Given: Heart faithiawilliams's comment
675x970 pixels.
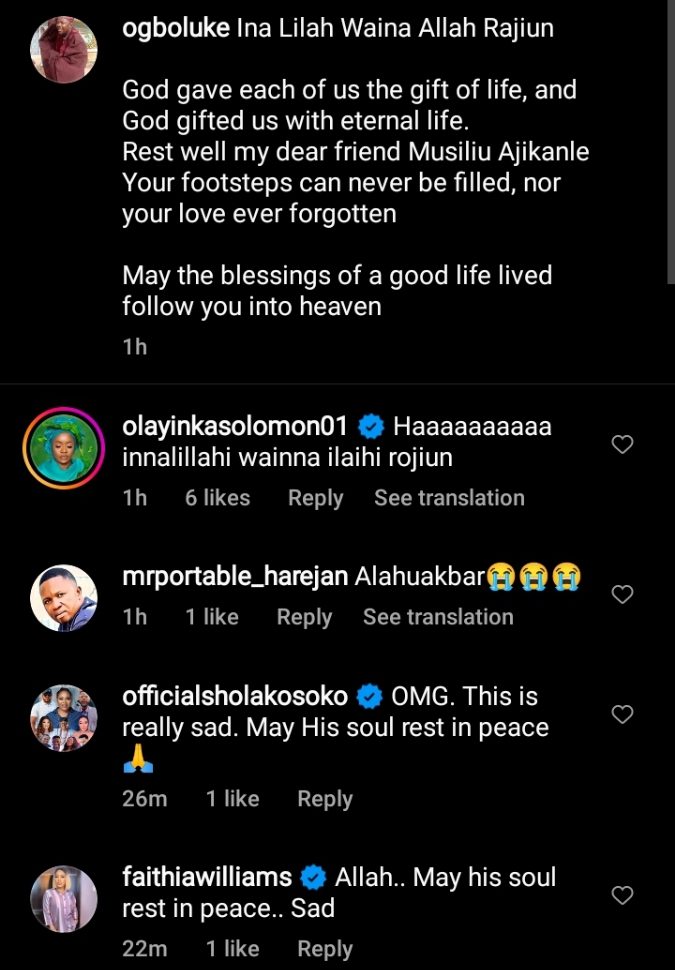Looking at the screenshot, I should point(622,895).
